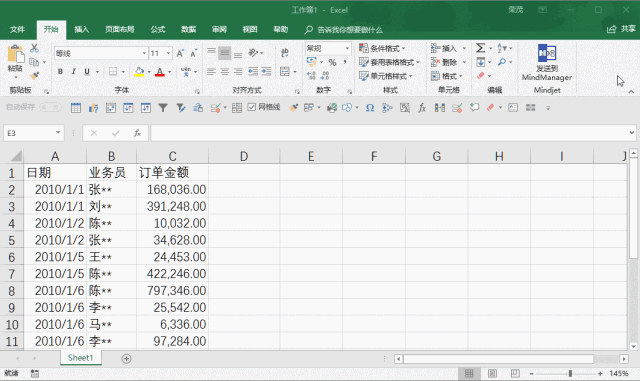This screenshot has width=640, height=381.
Task: Switch to the Page Layout tab
Action: coord(120,29)
